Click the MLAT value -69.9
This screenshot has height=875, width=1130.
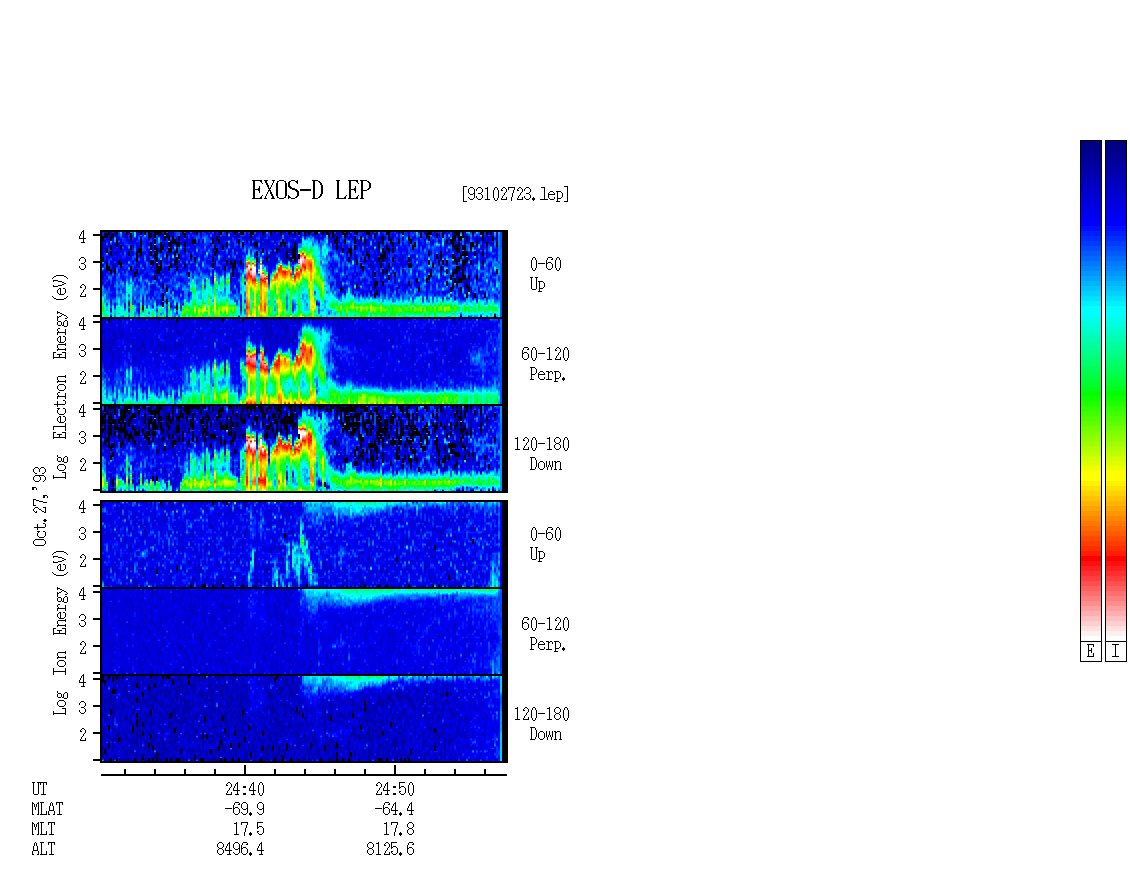[x=244, y=809]
